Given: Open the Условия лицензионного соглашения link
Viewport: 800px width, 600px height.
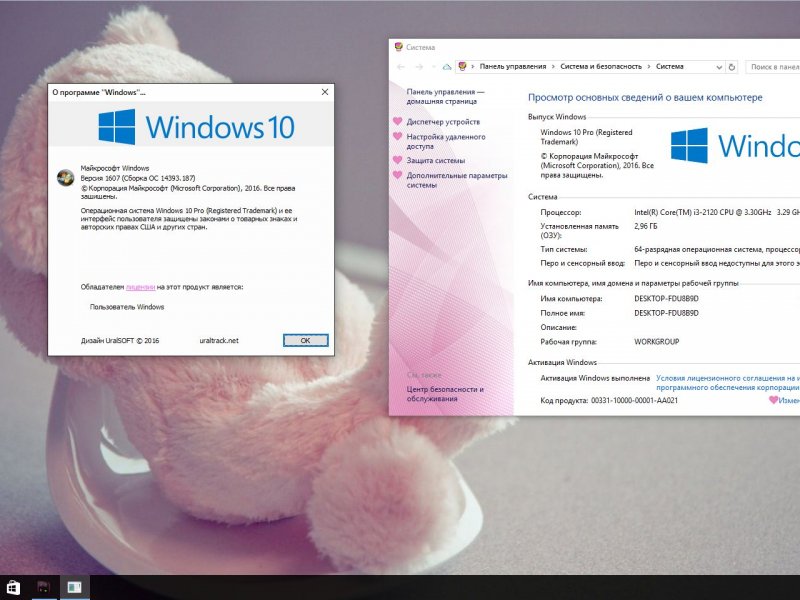Looking at the screenshot, I should [x=728, y=383].
